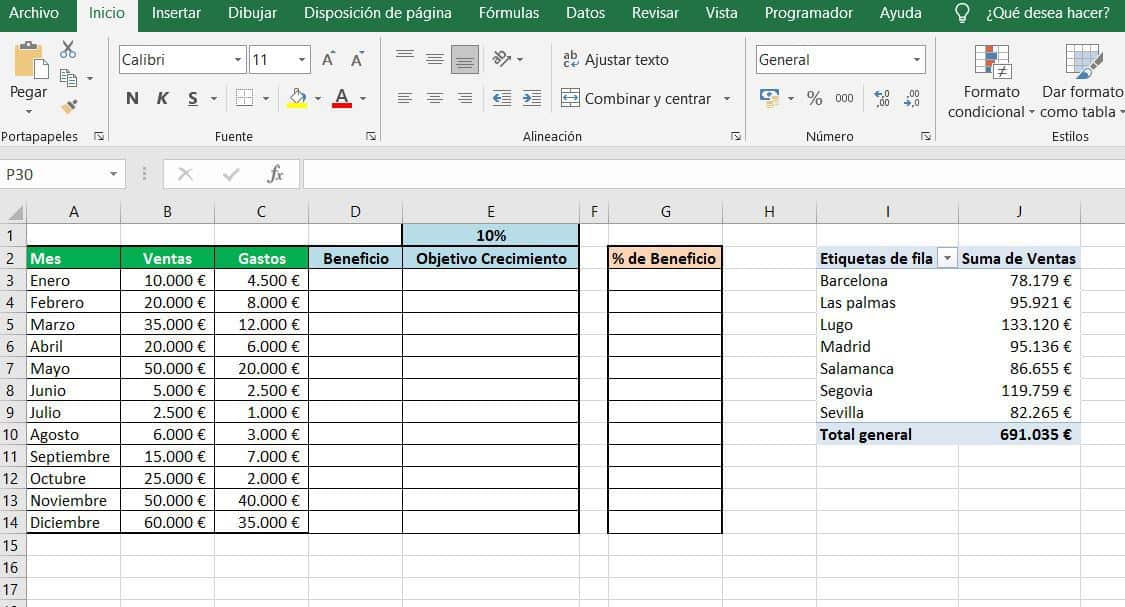1125x607 pixels.
Task: Switch to the Vista tab
Action: [x=721, y=13]
